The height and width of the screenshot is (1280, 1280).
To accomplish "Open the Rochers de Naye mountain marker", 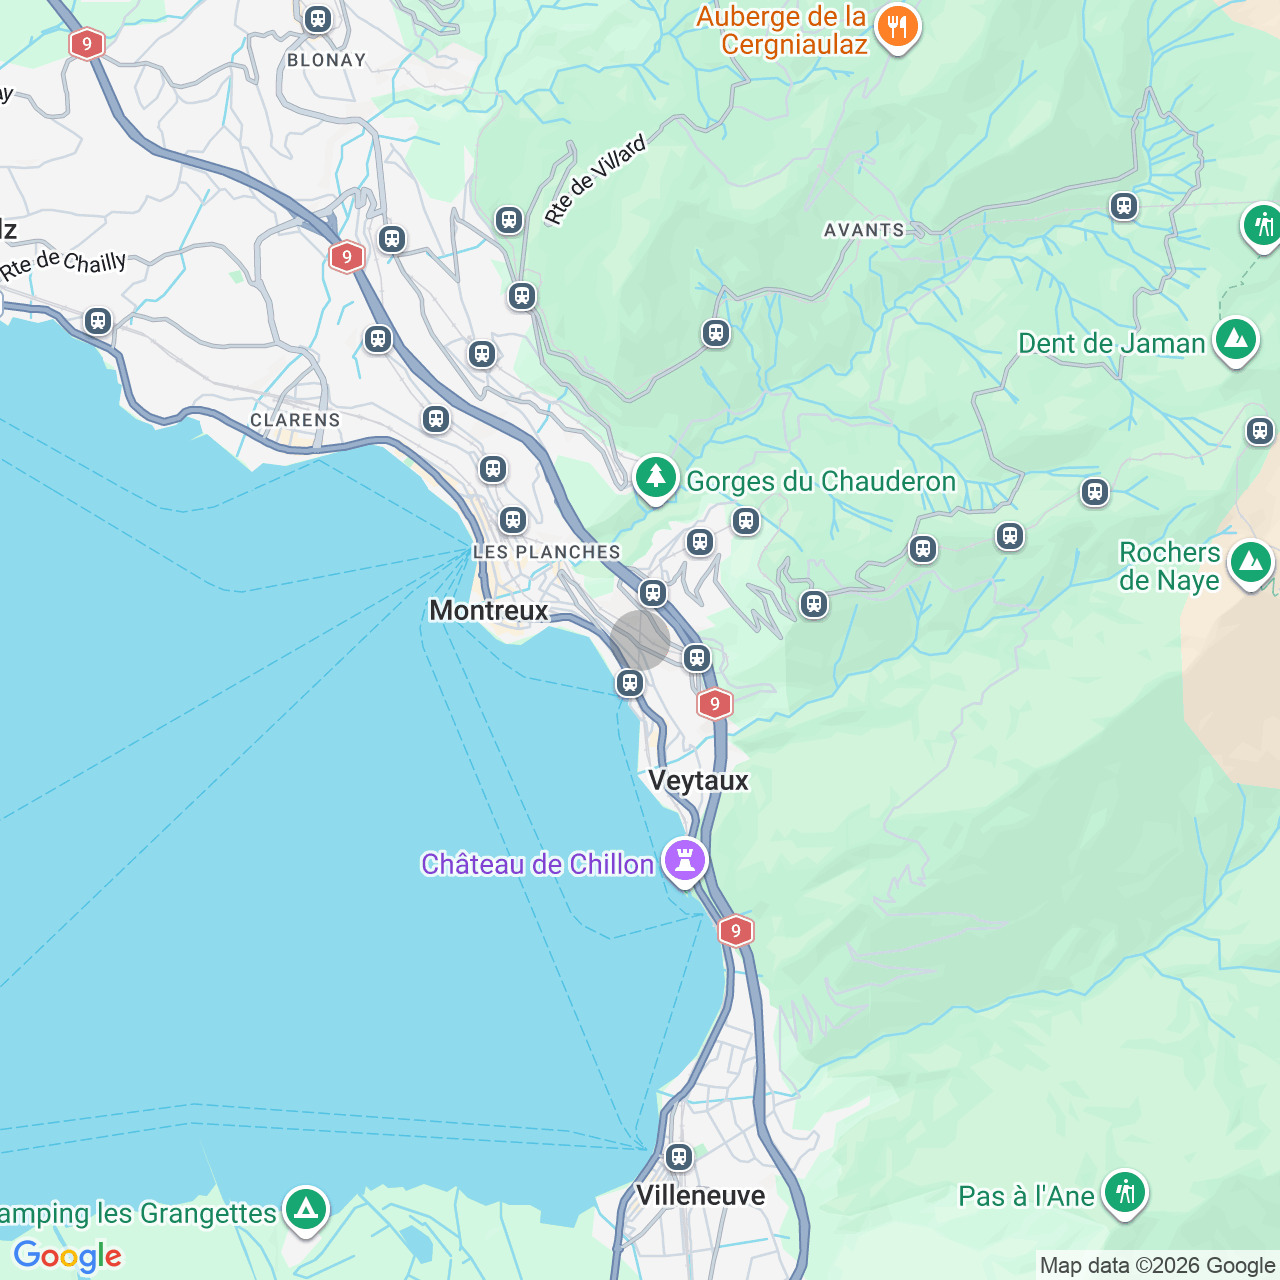I will (1251, 564).
